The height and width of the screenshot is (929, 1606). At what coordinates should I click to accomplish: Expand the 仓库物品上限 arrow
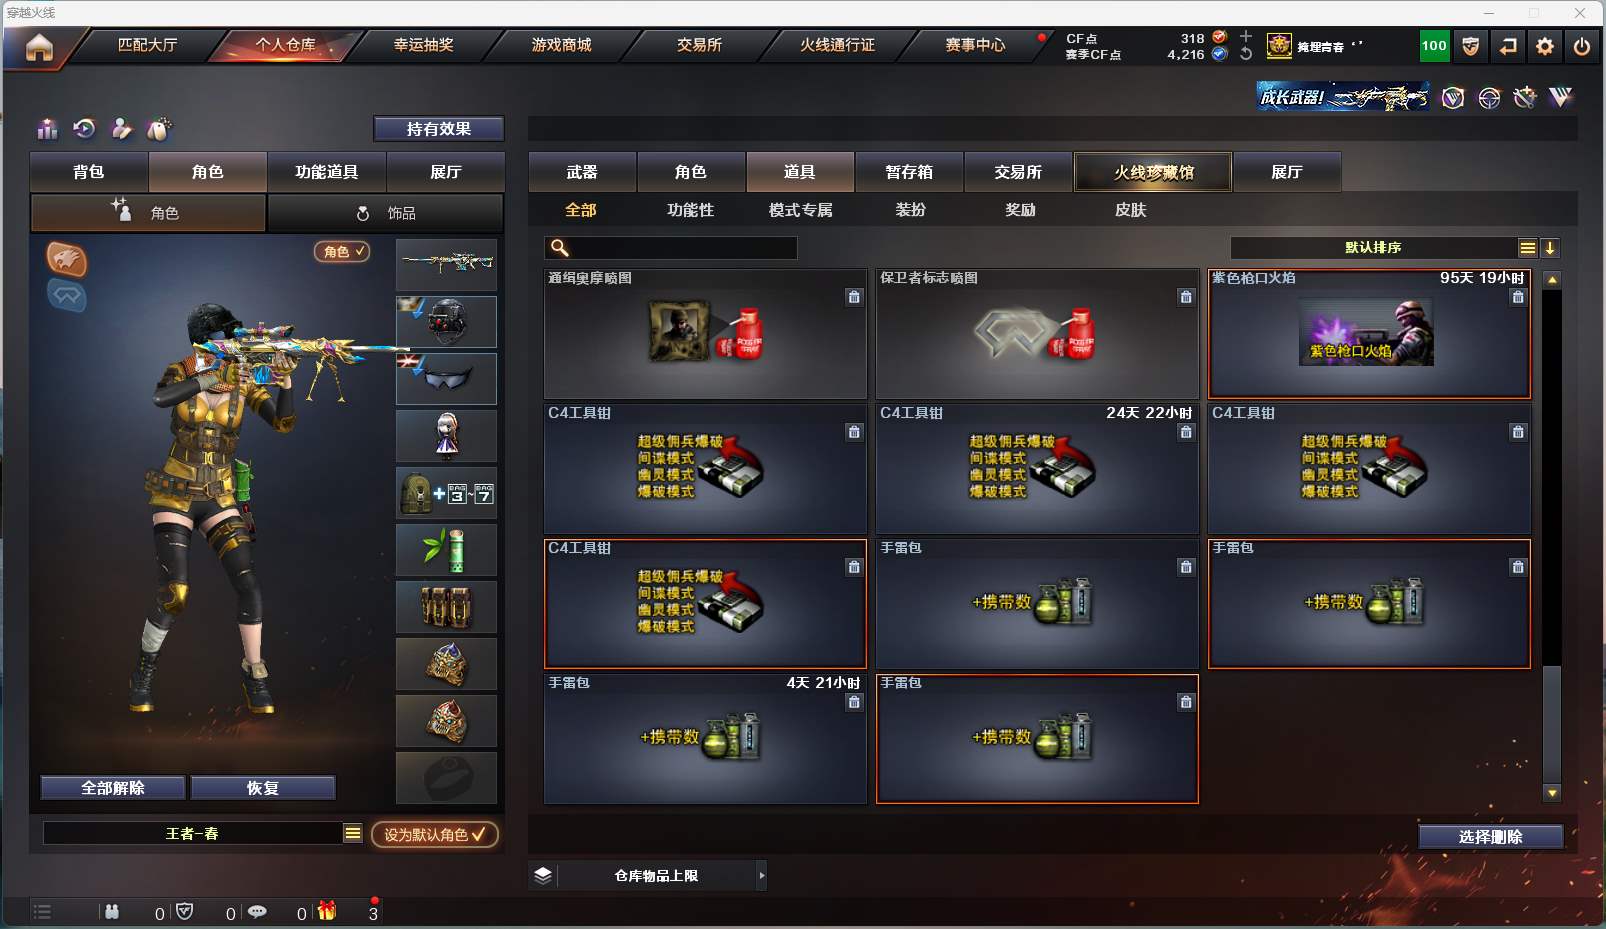tap(761, 876)
